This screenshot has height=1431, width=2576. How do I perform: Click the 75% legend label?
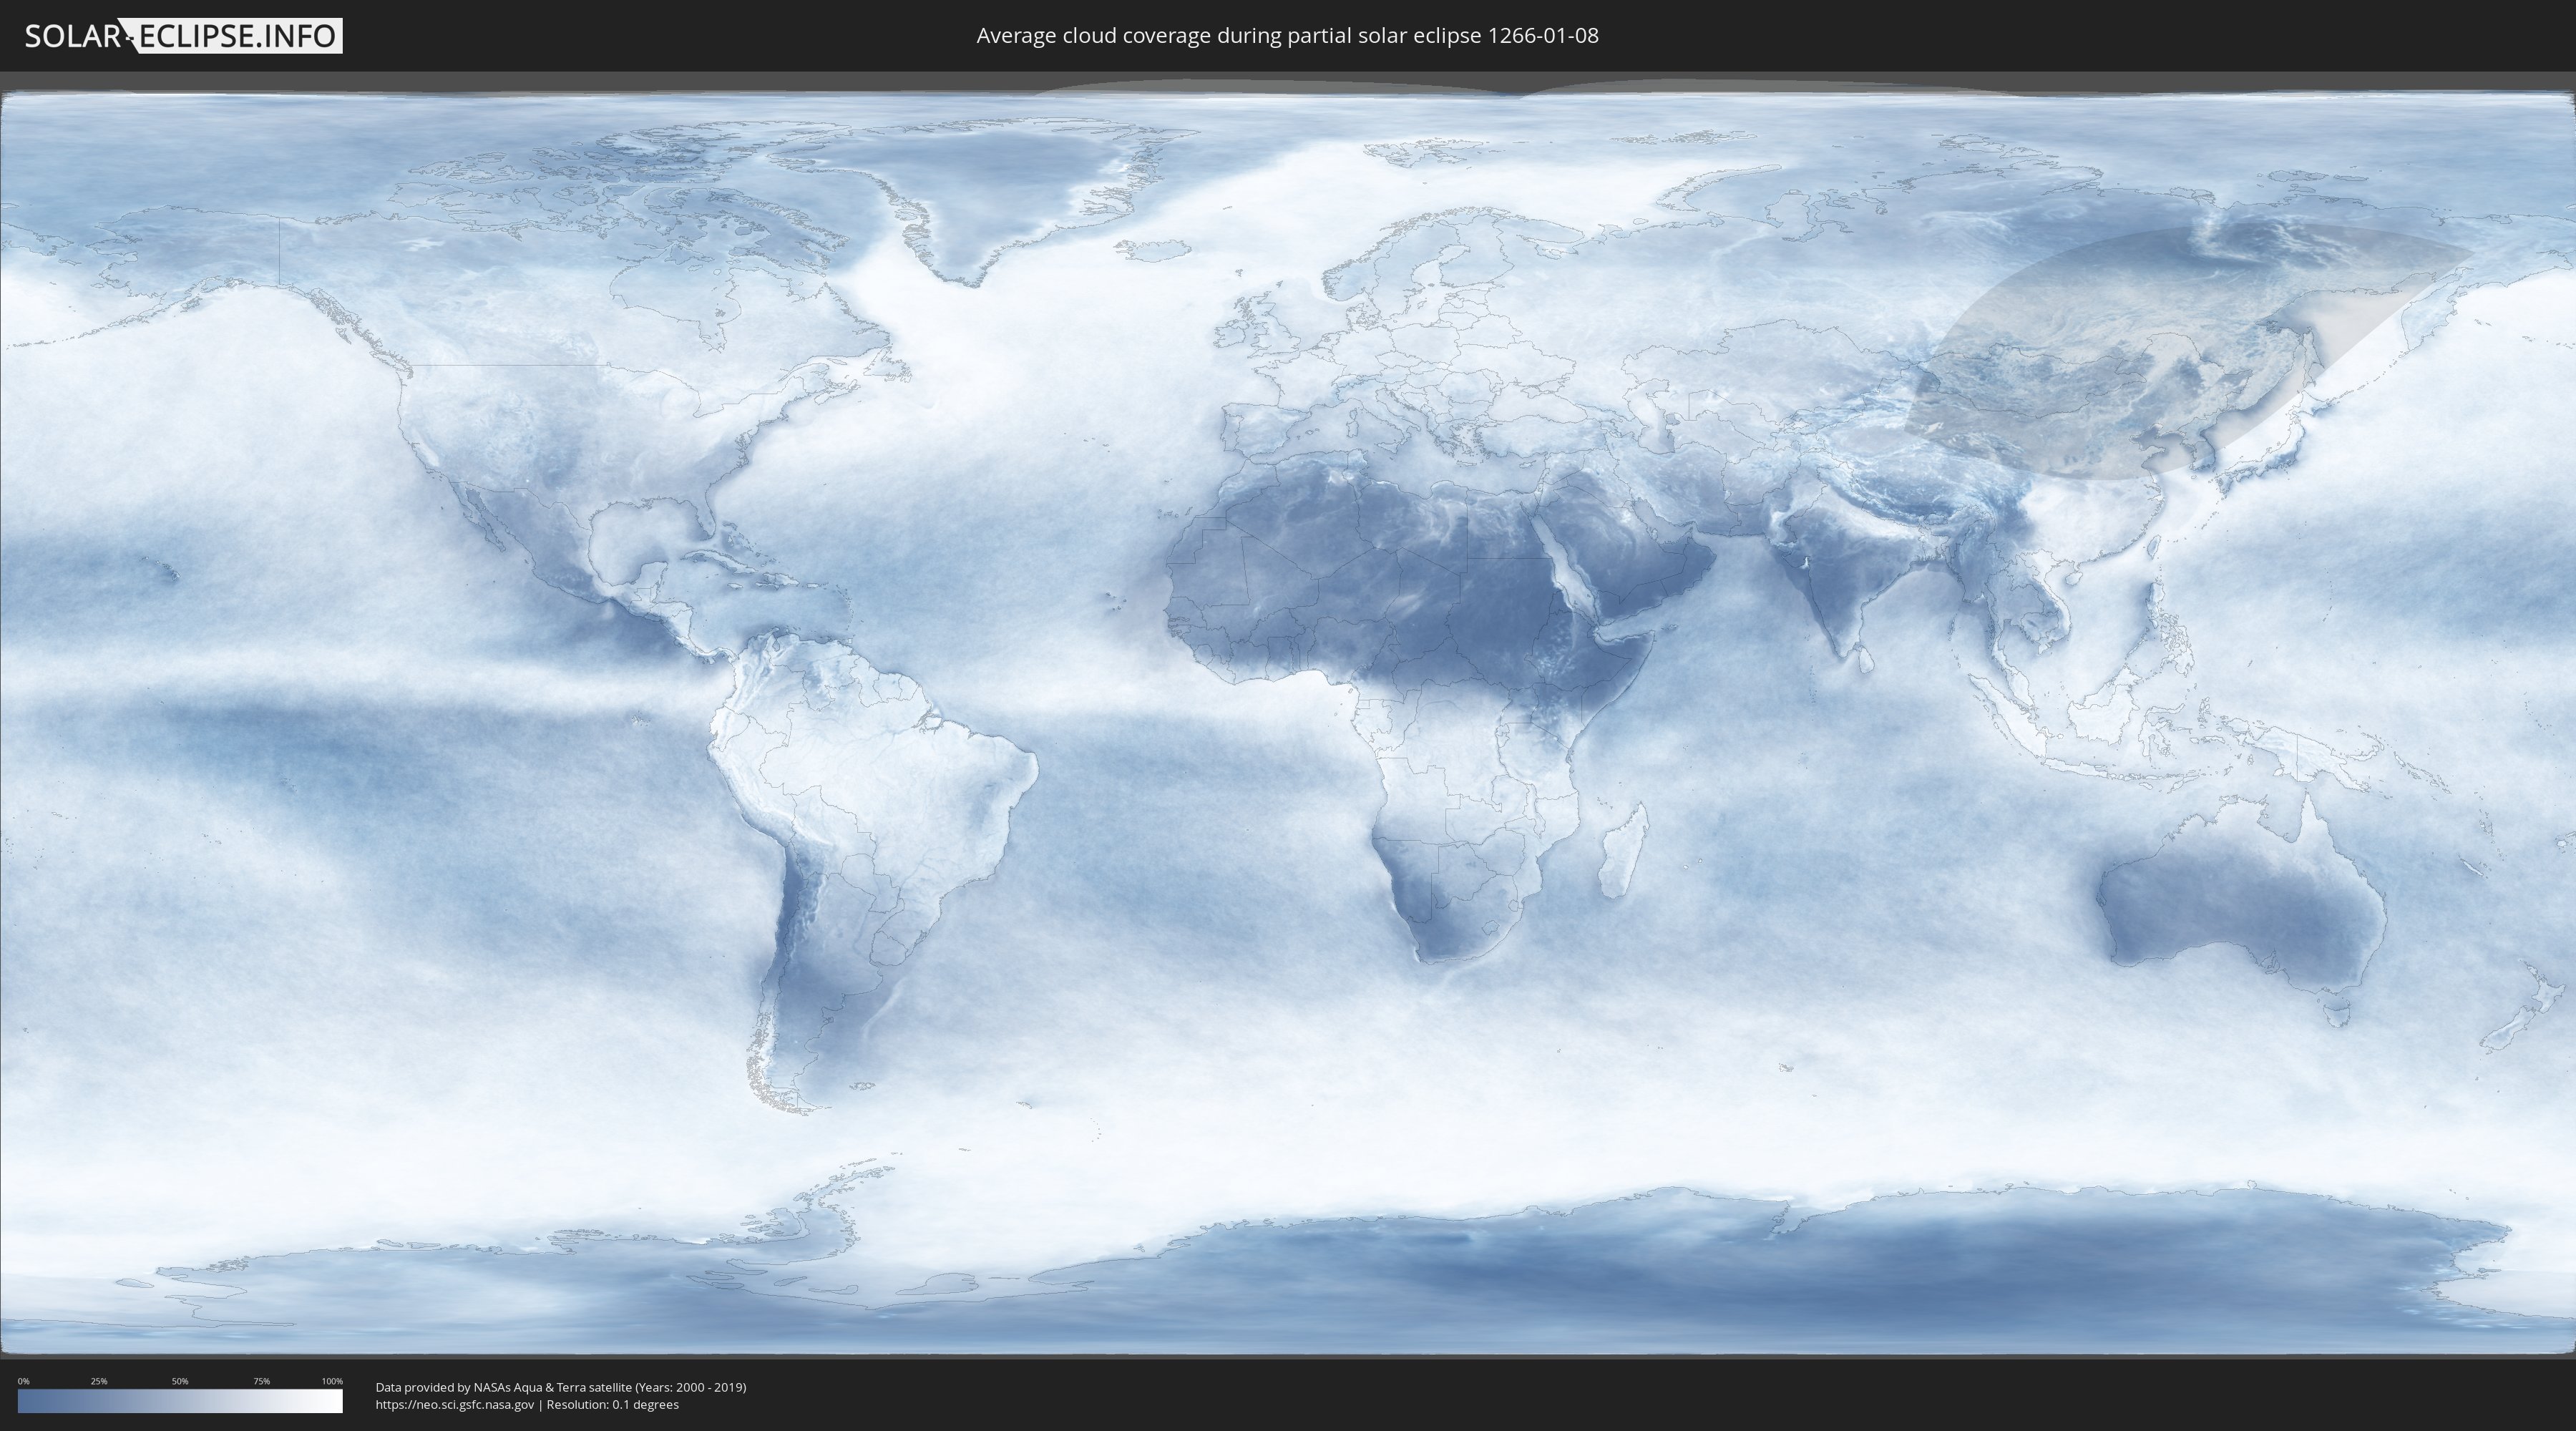pos(261,1381)
